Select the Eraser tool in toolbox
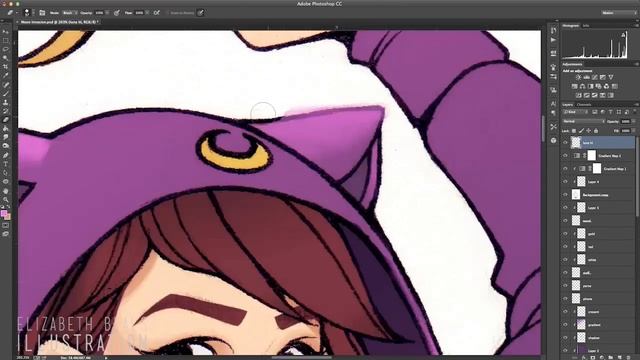 click(6, 120)
